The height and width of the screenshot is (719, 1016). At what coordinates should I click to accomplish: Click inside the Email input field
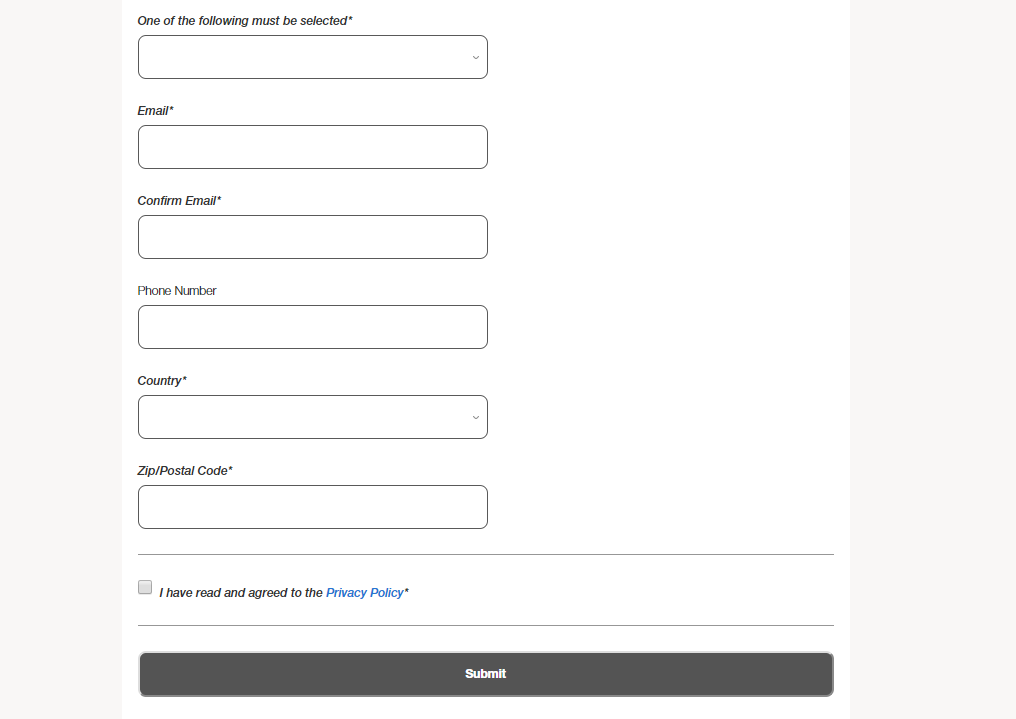[312, 146]
